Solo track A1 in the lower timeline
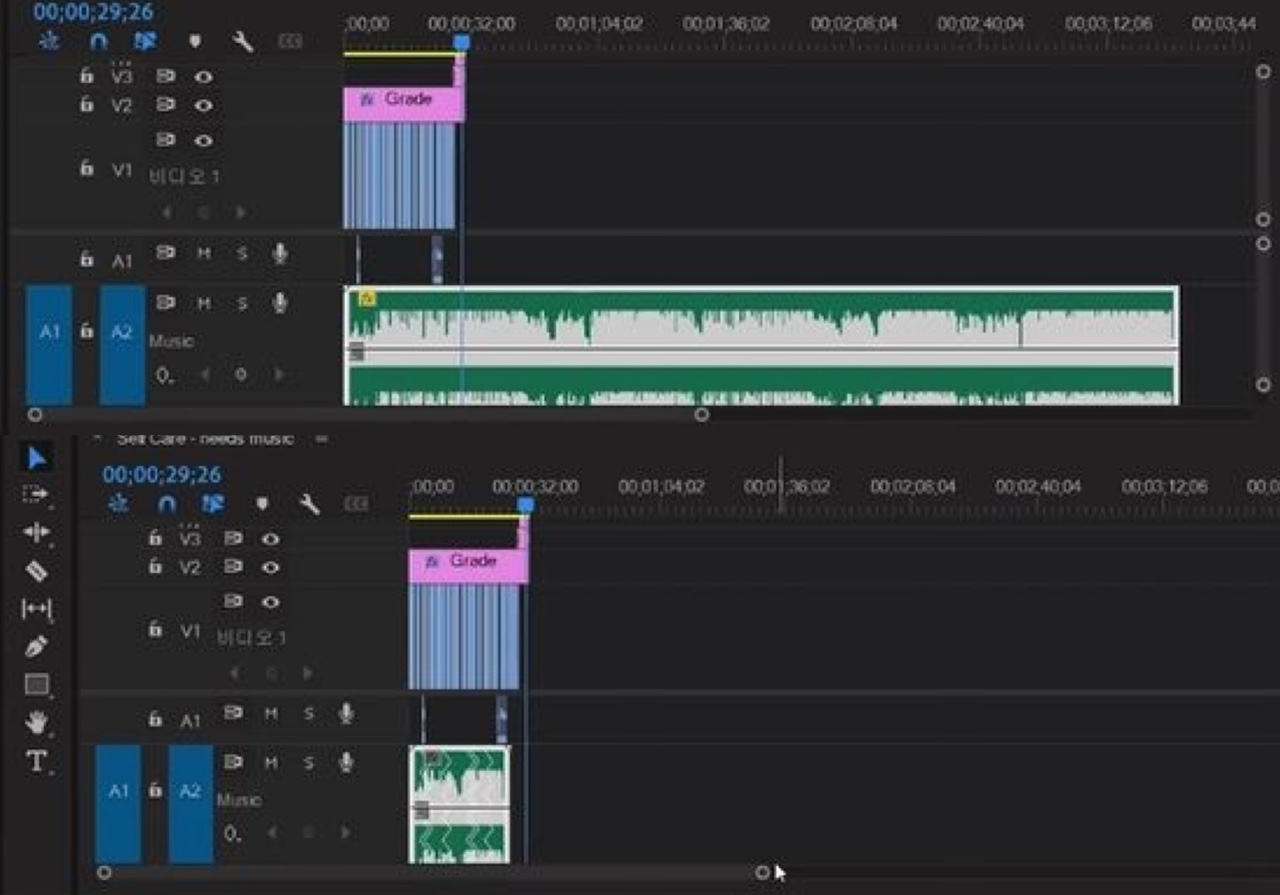Image resolution: width=1280 pixels, height=895 pixels. tap(308, 714)
